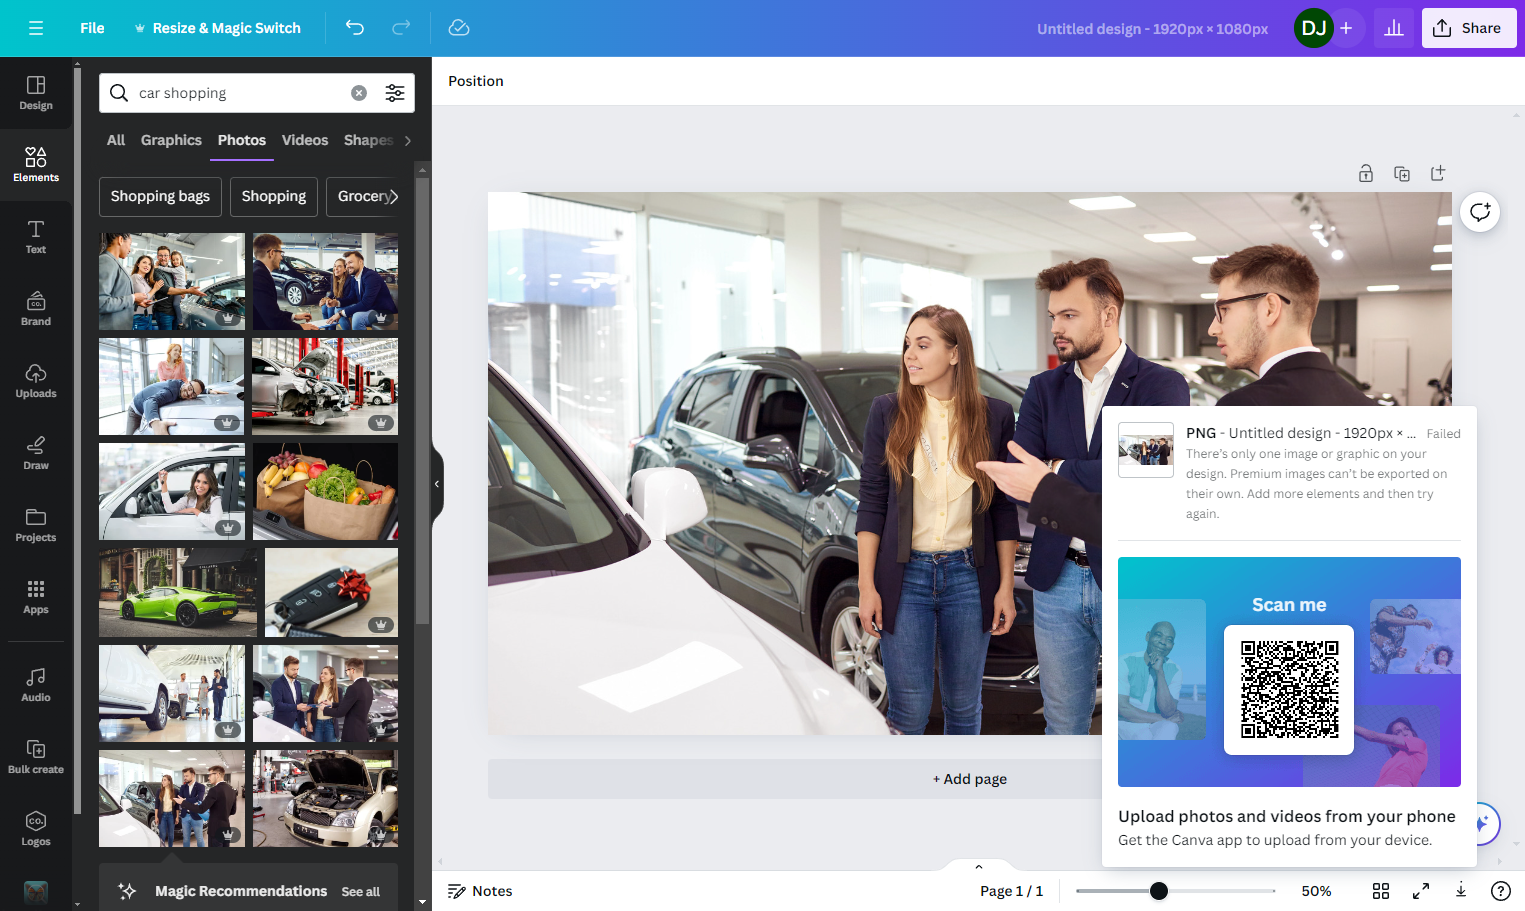Image resolution: width=1525 pixels, height=911 pixels.
Task: Switch to the All tab
Action: (116, 140)
